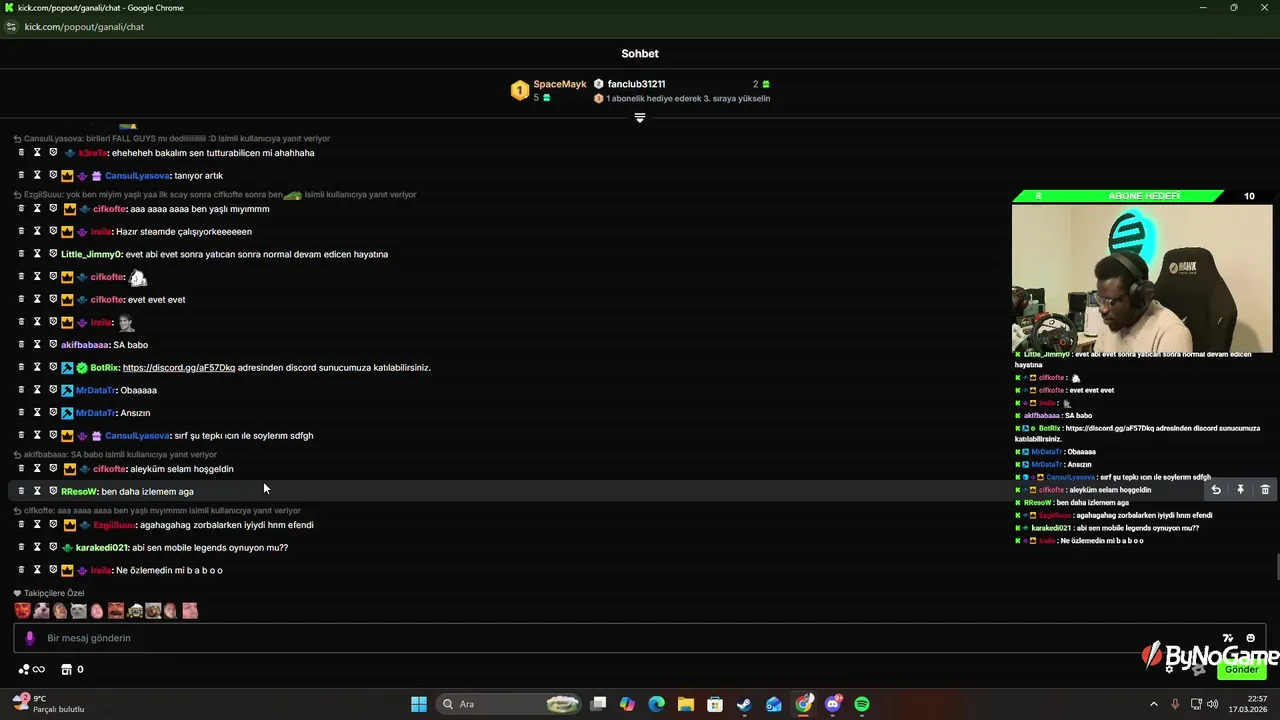Open akifbabaaa's user card

pos(84,345)
